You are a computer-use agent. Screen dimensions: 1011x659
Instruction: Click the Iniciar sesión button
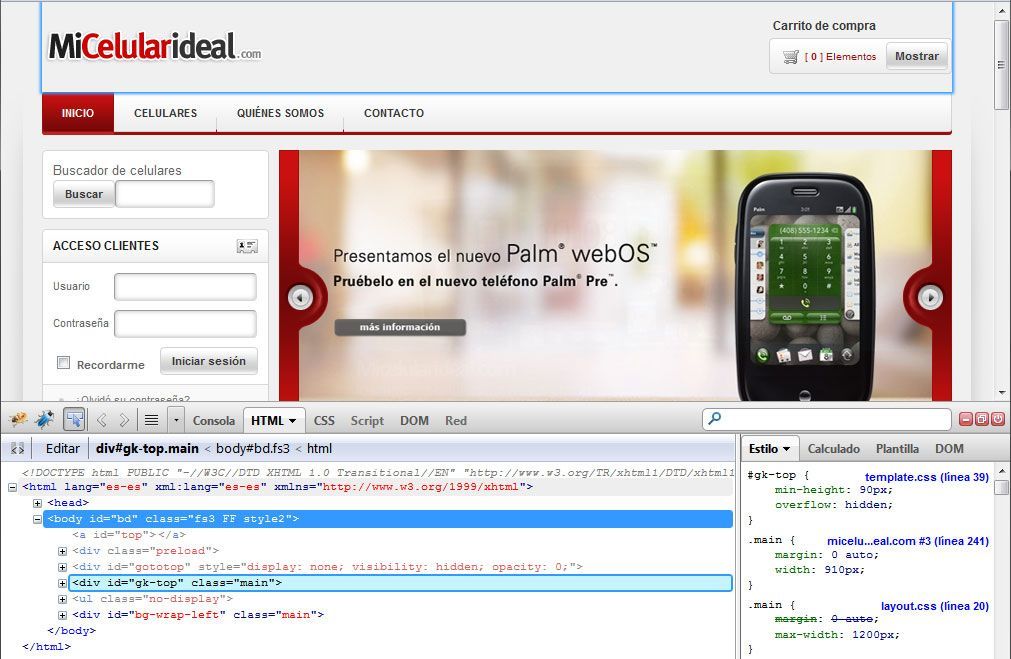(x=209, y=361)
